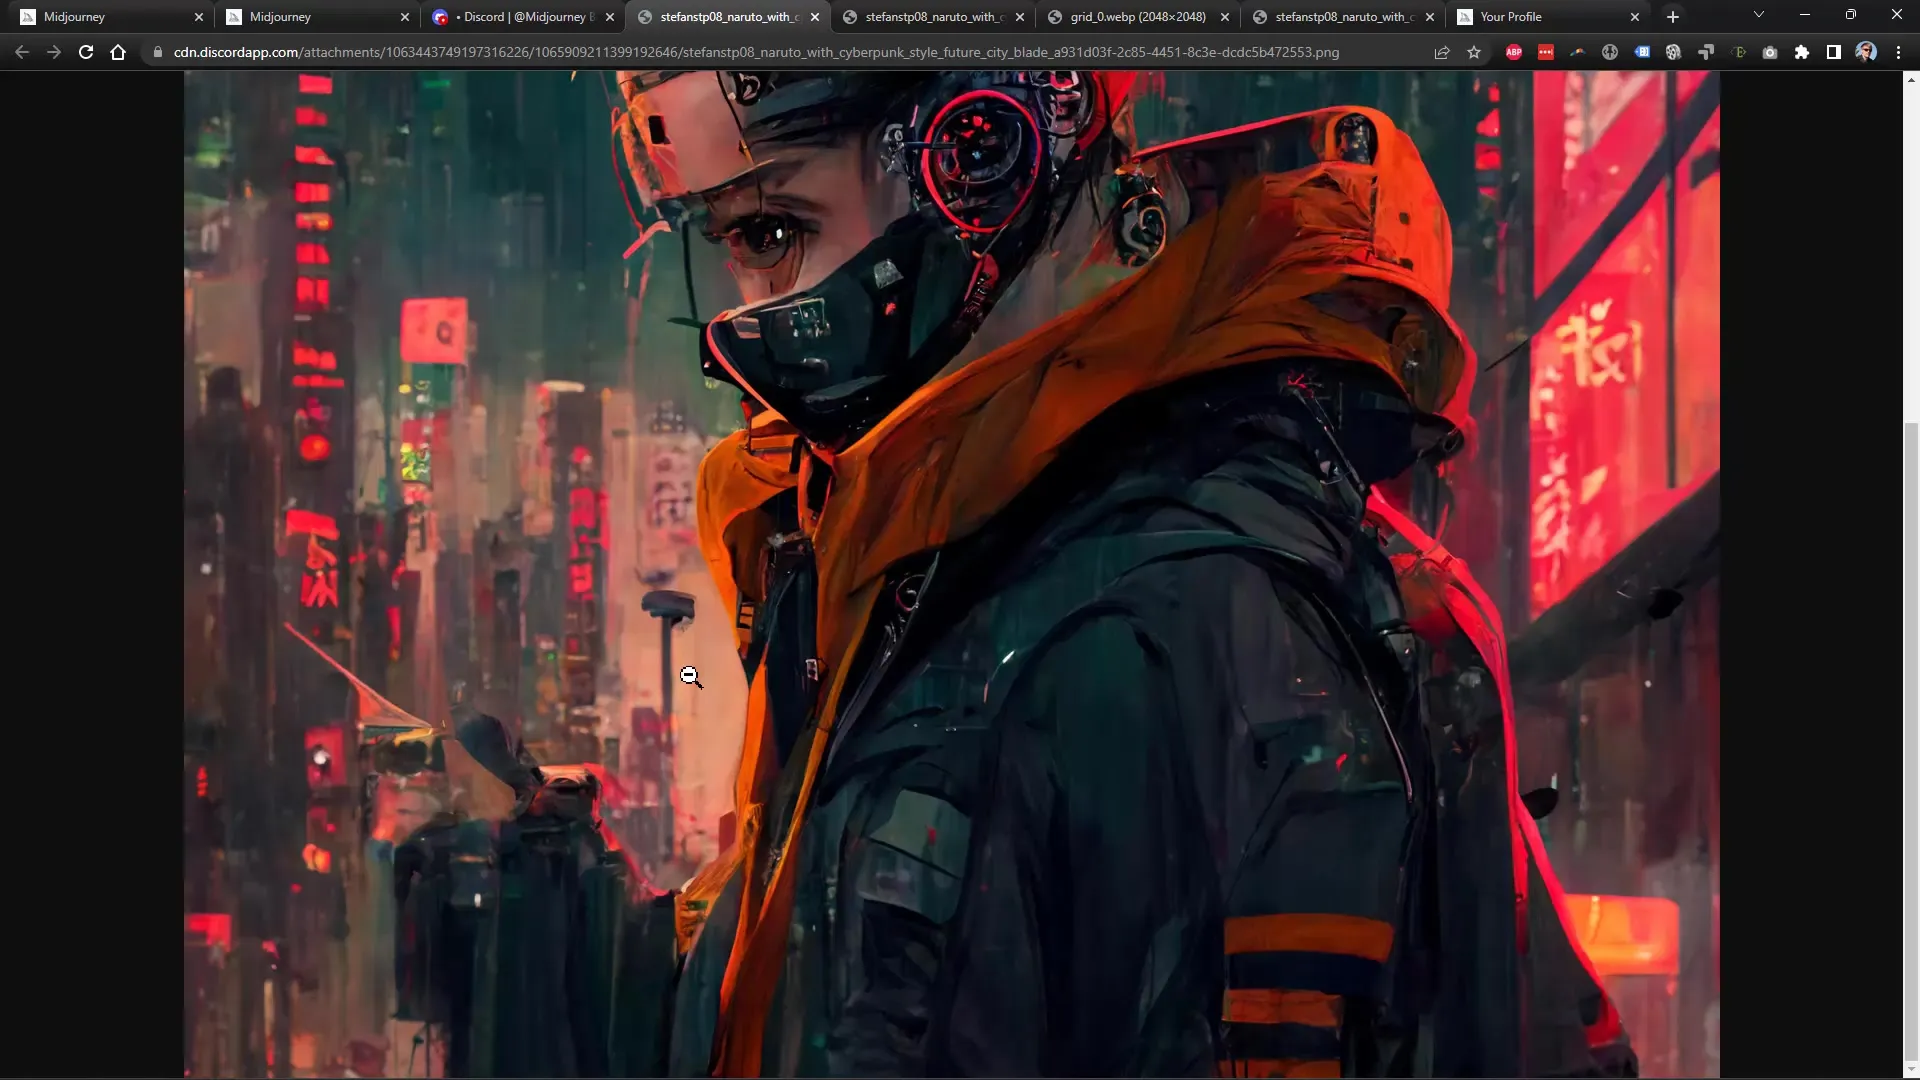Open the grey circular pin extension
Image resolution: width=1920 pixels, height=1080 pixels.
(x=1610, y=52)
